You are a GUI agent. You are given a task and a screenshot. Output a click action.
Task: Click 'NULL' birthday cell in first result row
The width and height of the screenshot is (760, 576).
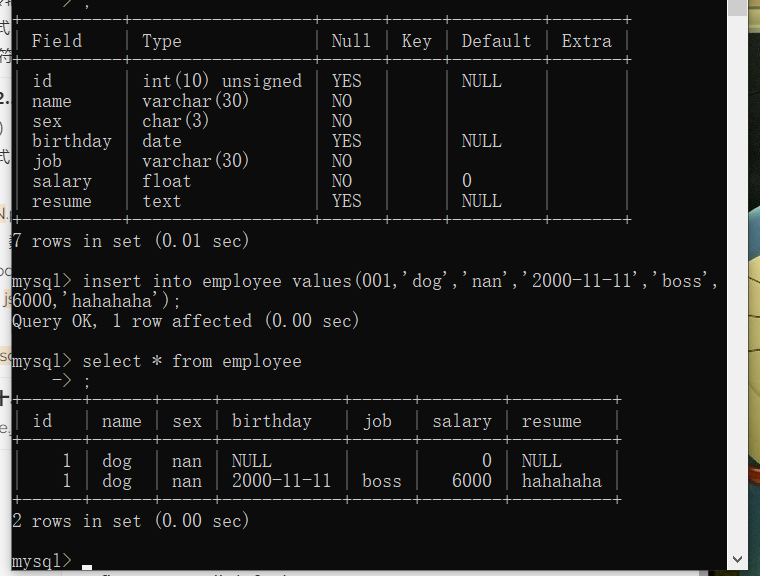pos(252,461)
